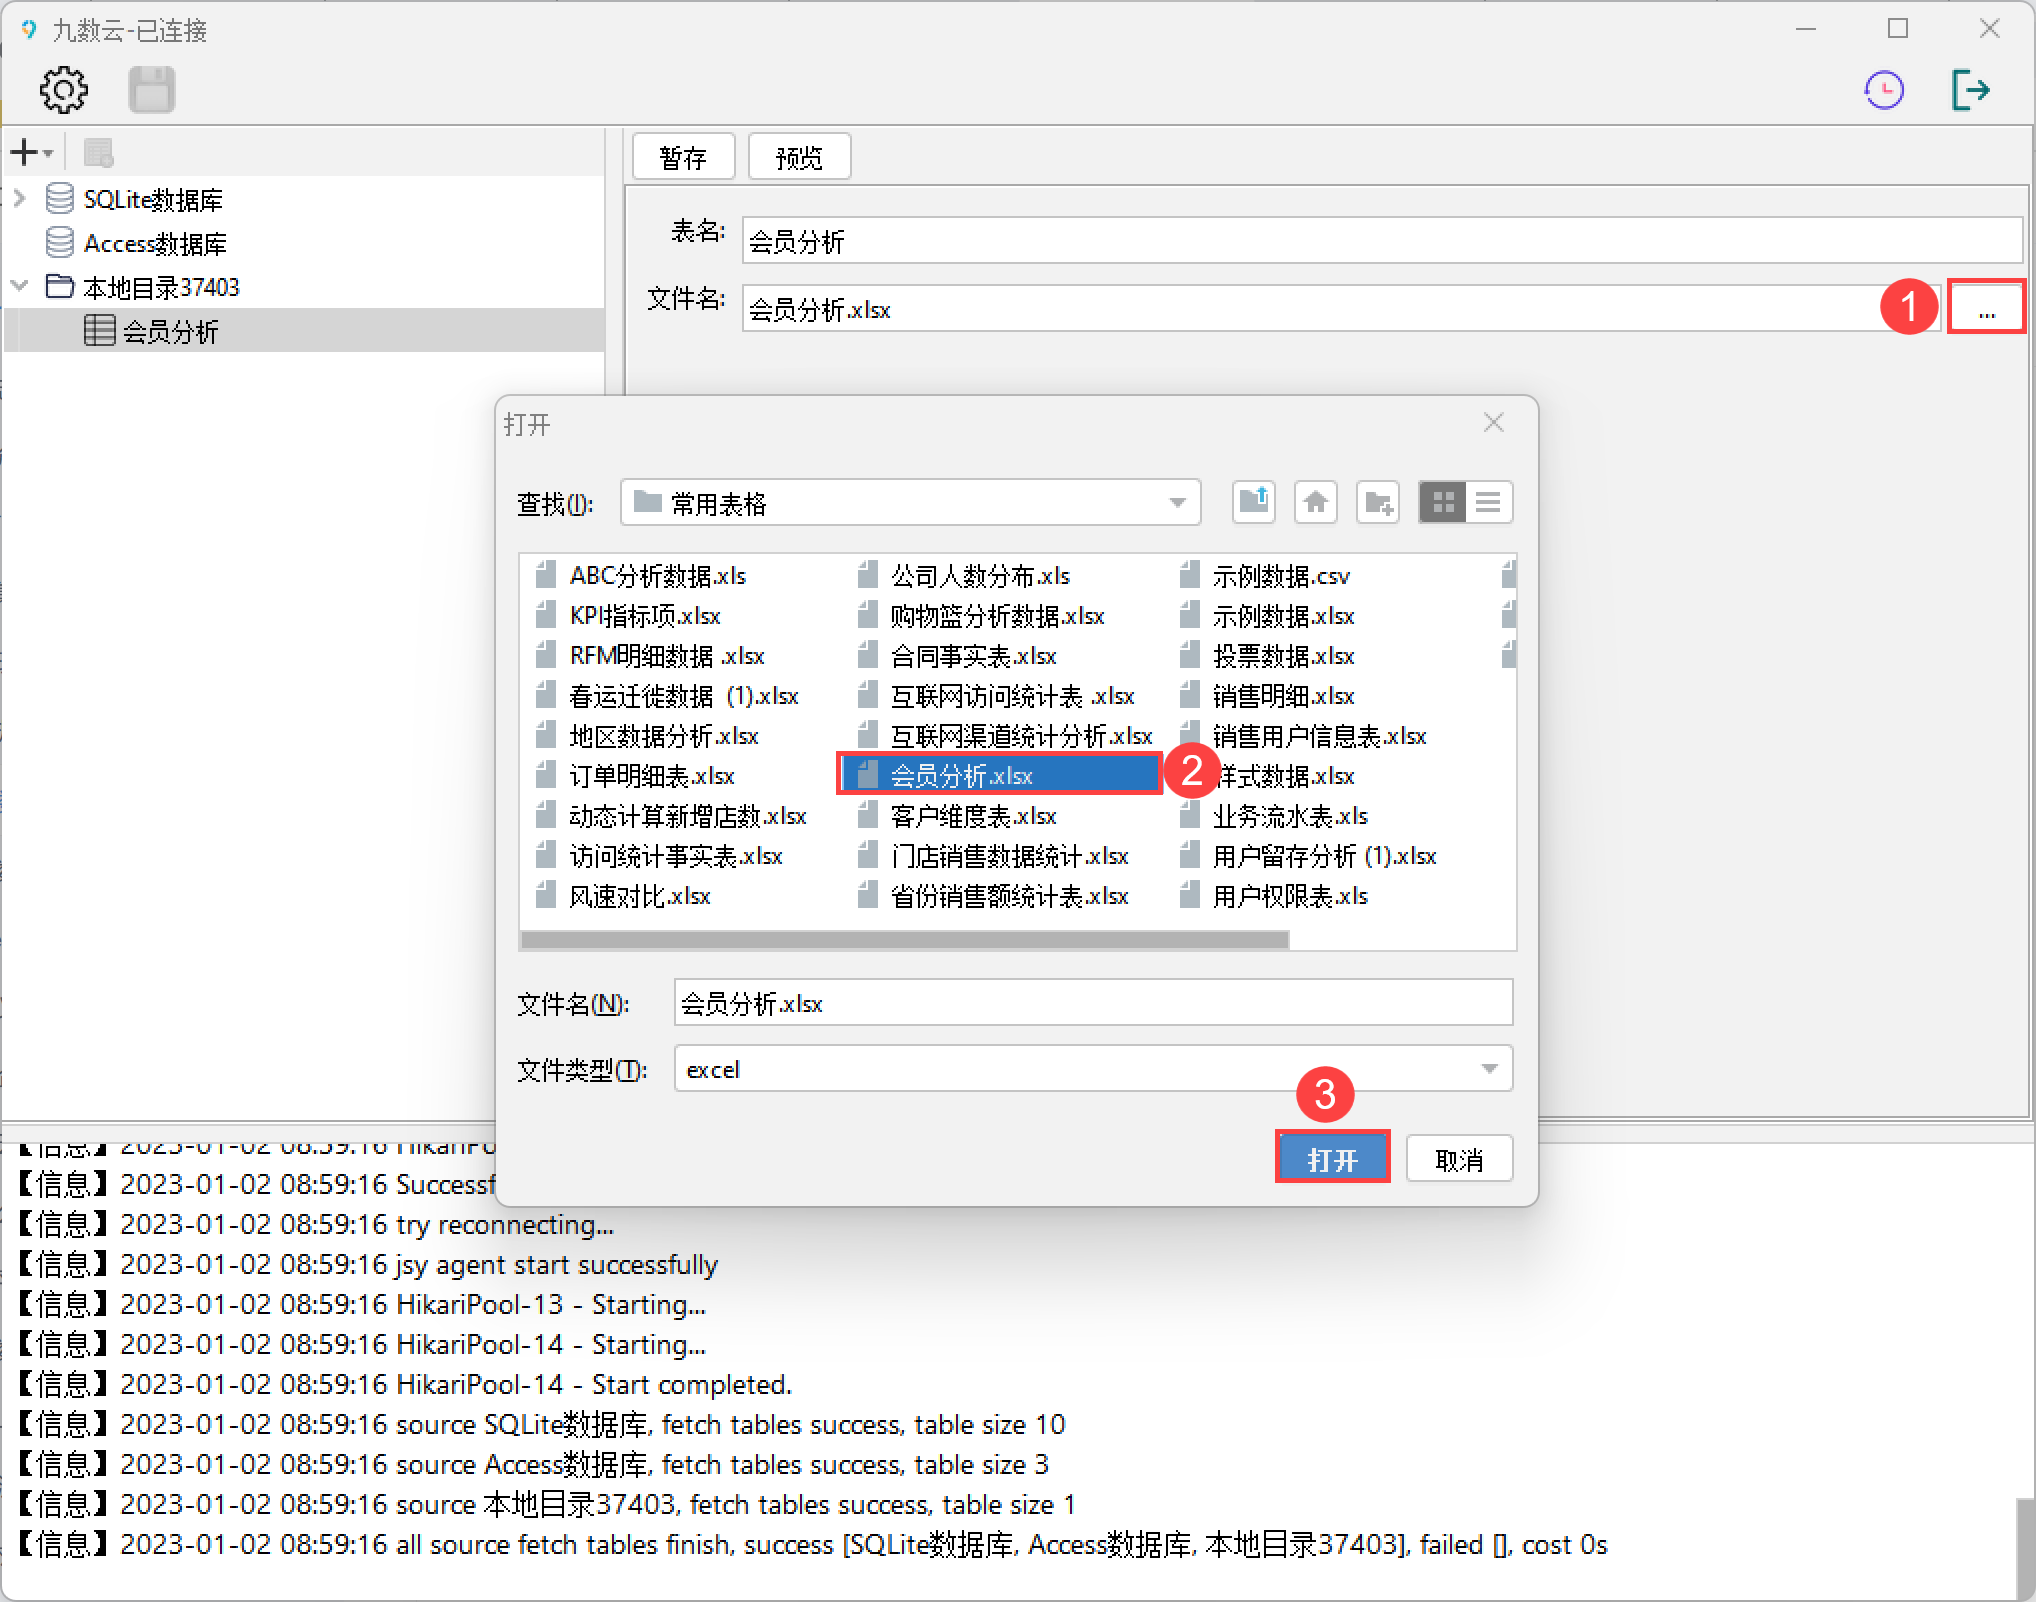Click the file list horizontal scrollbar

(904, 940)
